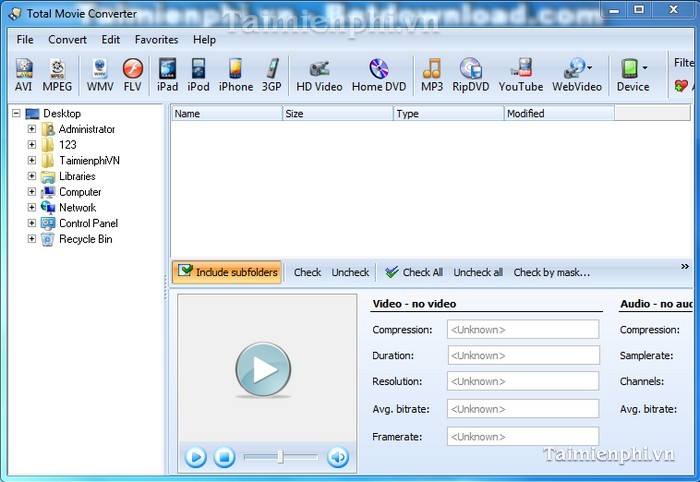The image size is (700, 482).
Task: Sort file list by Name column
Action: (227, 113)
